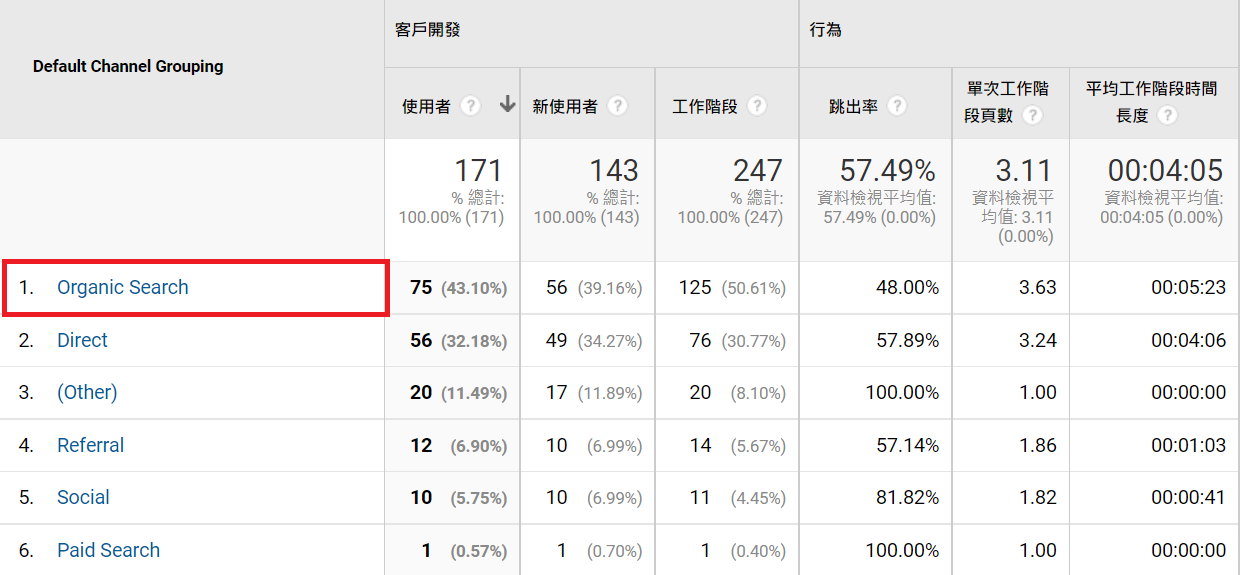
Task: Open the (Other) channel link
Action: coord(87,392)
